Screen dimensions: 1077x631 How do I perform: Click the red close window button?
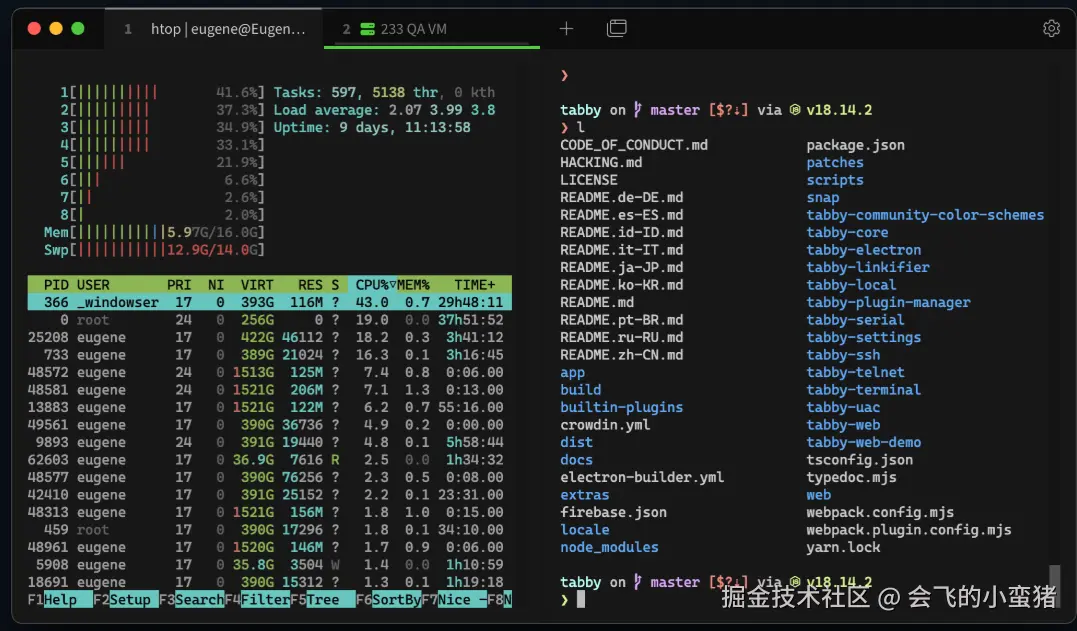click(x=34, y=28)
